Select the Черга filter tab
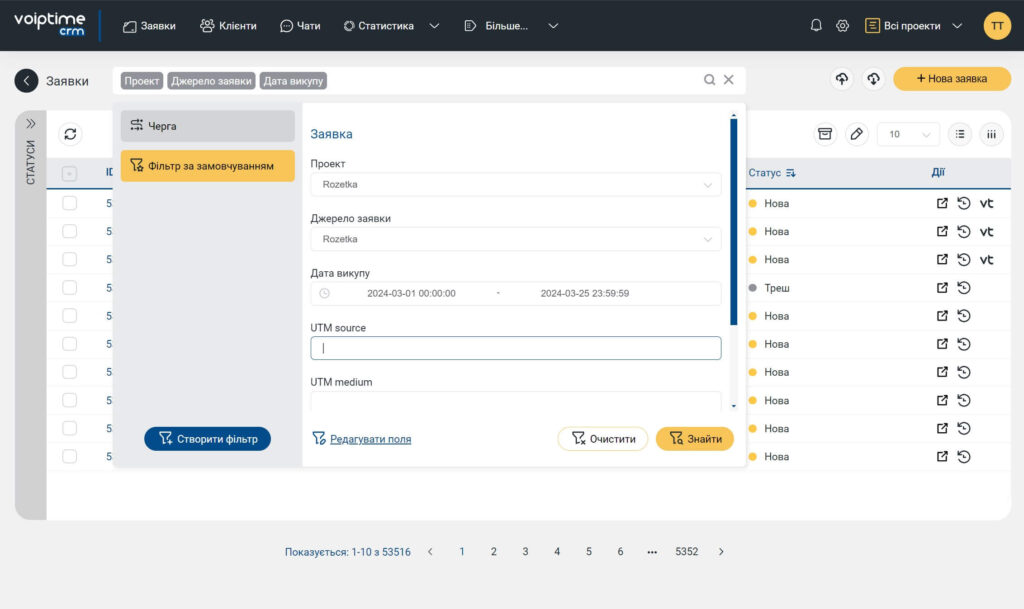Screen dimensions: 1024x609 [208, 126]
